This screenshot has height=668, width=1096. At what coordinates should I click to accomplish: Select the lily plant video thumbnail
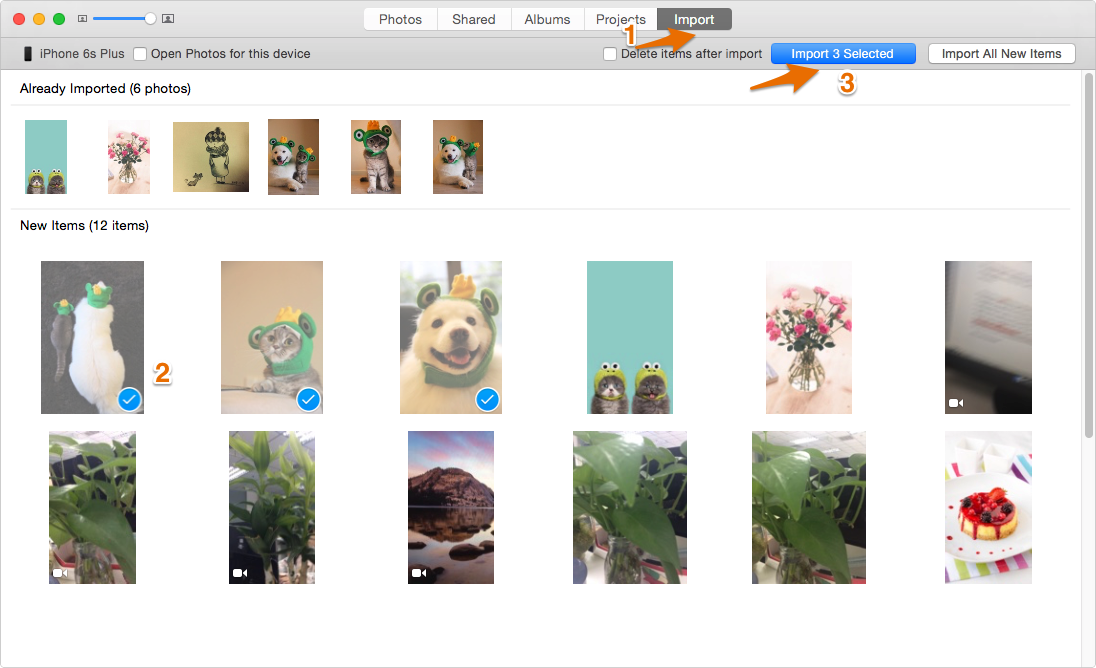pyautogui.click(x=272, y=507)
